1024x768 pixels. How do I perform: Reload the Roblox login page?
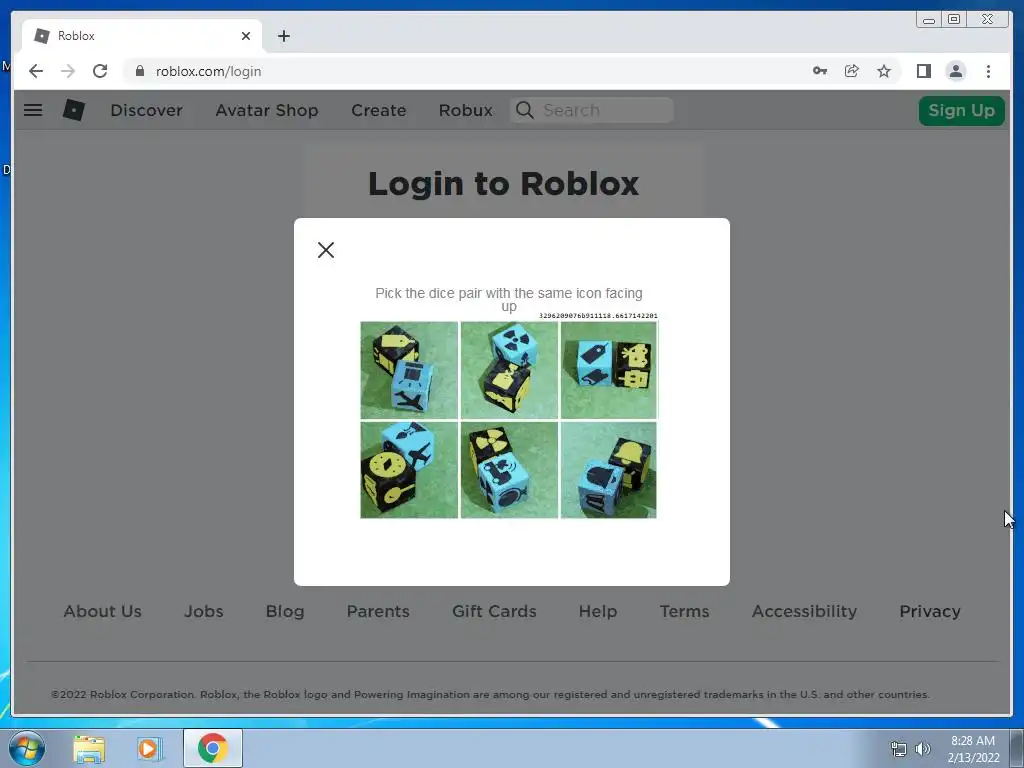[100, 71]
